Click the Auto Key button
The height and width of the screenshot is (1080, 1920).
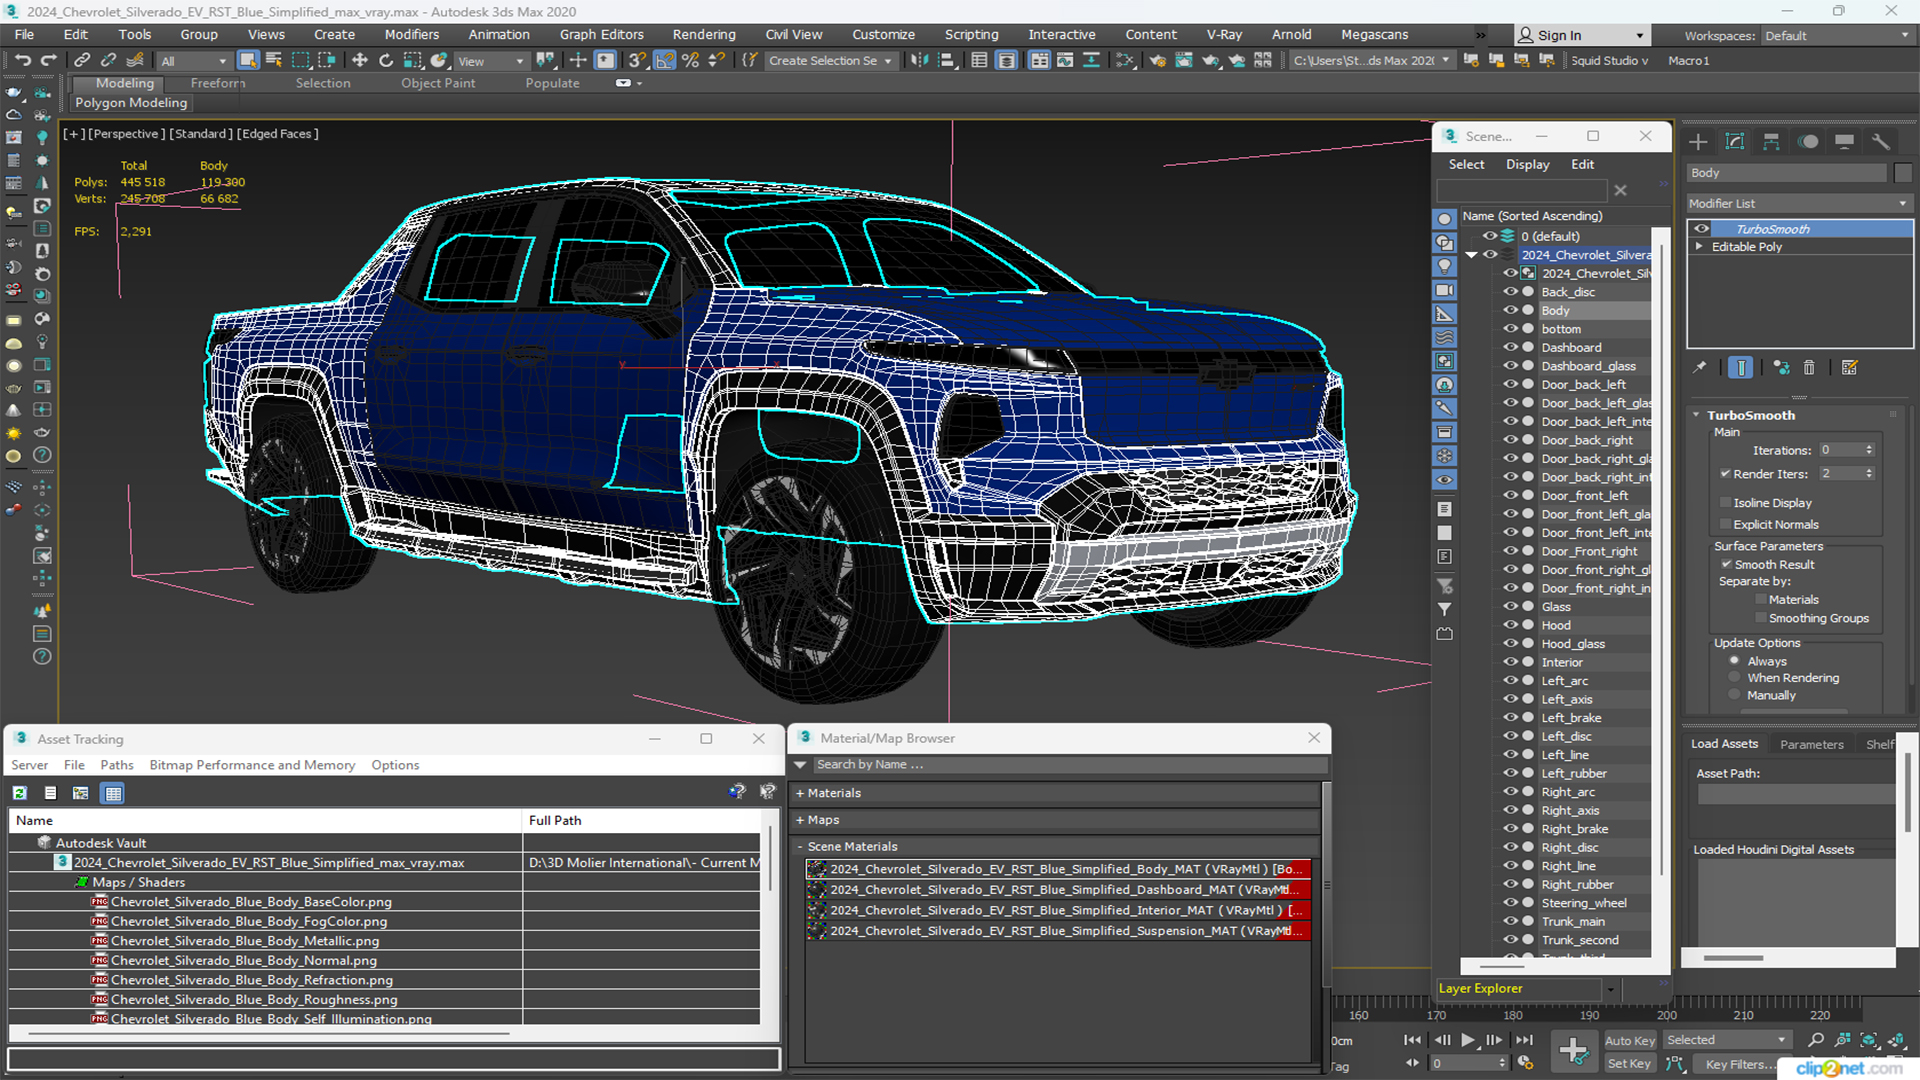pos(1629,1041)
